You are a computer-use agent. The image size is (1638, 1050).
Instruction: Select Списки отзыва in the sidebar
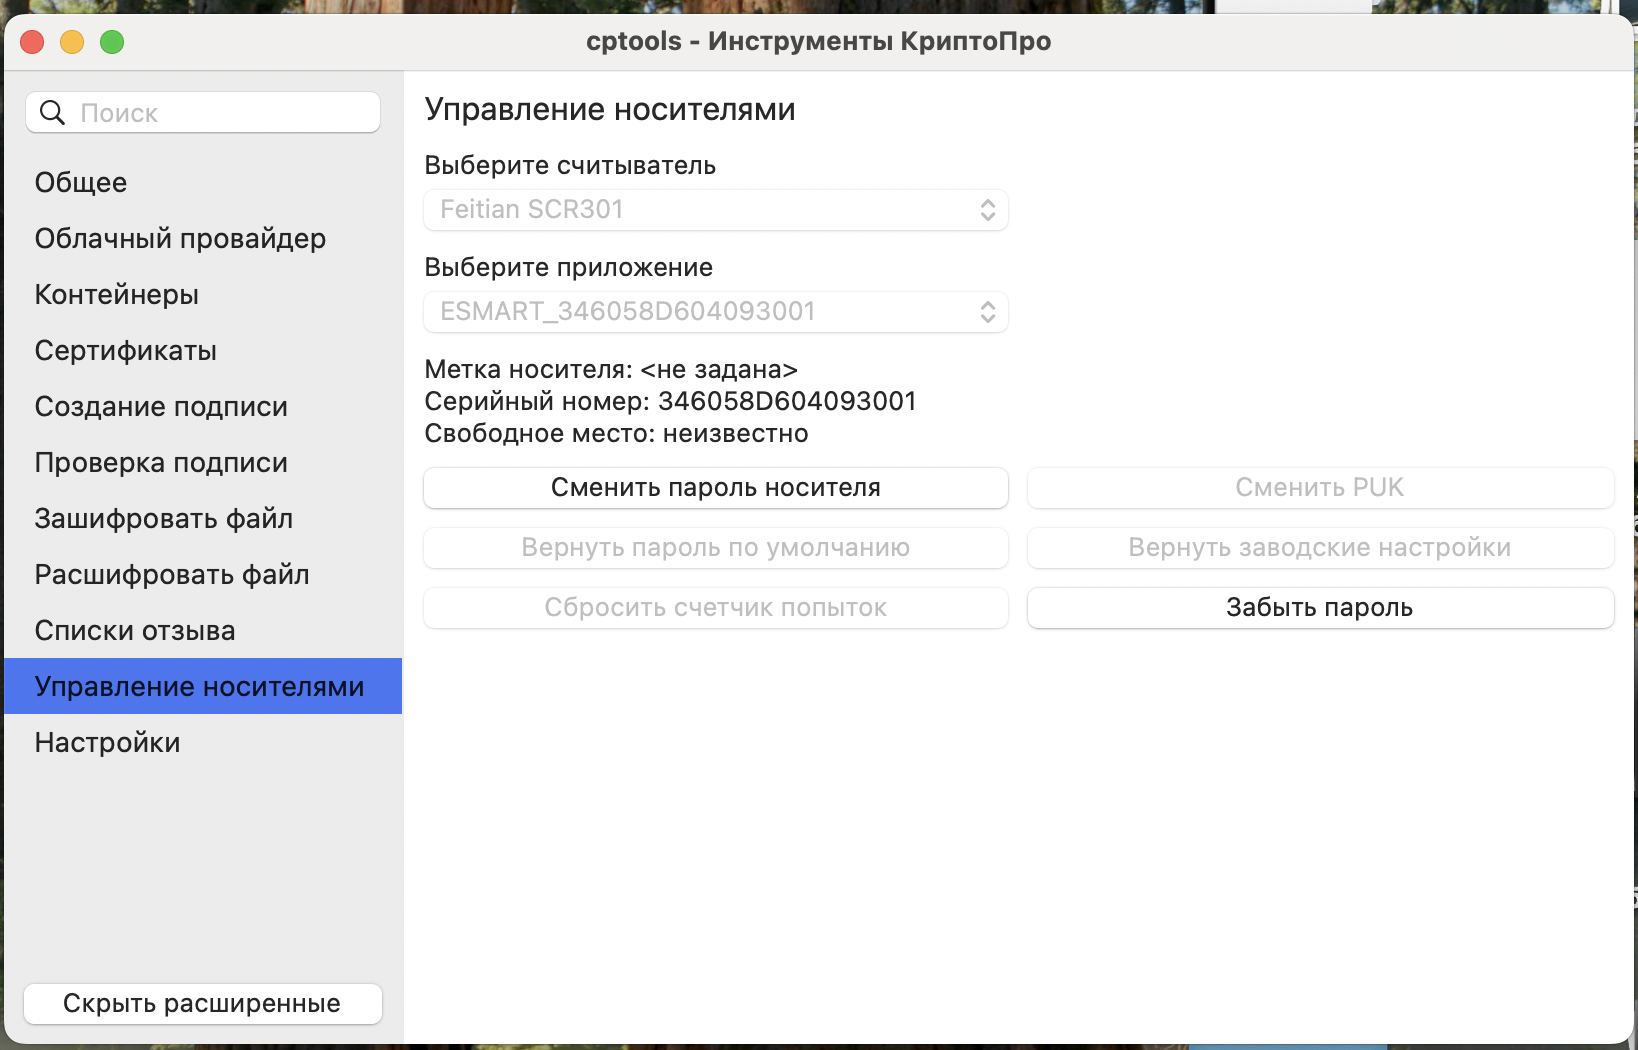pos(203,630)
